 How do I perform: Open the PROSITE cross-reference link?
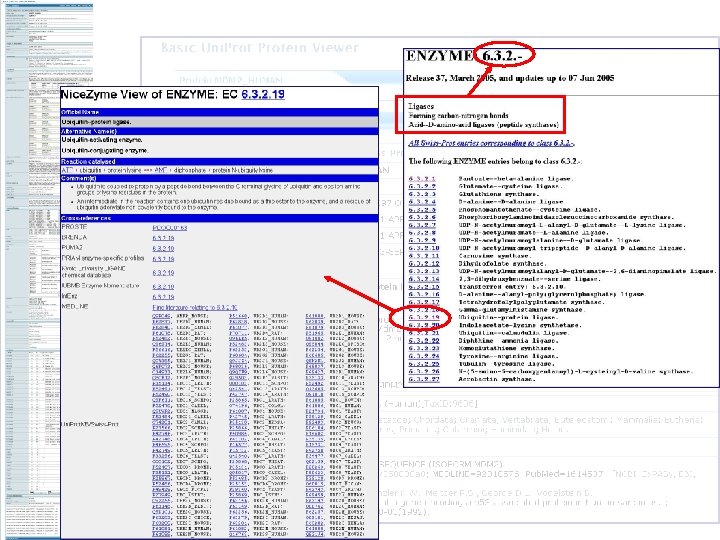pos(169,228)
